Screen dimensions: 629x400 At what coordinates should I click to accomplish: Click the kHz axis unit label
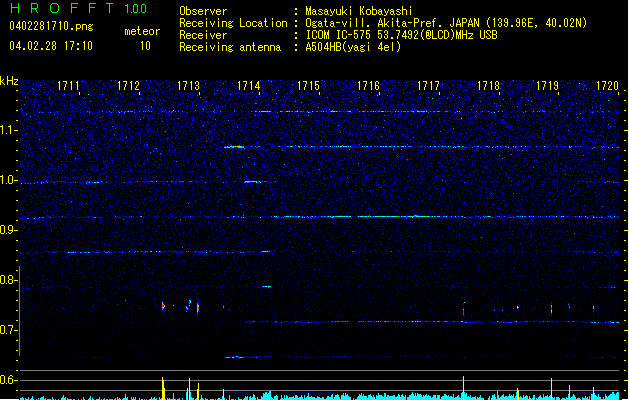pos(9,81)
